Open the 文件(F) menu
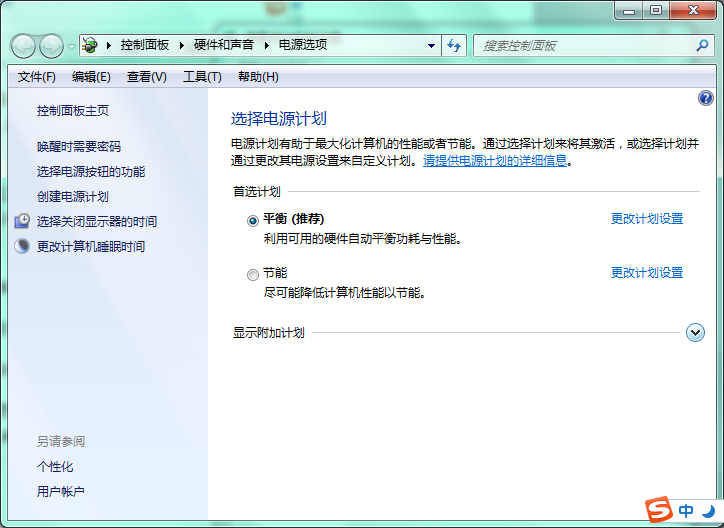Viewport: 724px width, 528px height. click(37, 77)
